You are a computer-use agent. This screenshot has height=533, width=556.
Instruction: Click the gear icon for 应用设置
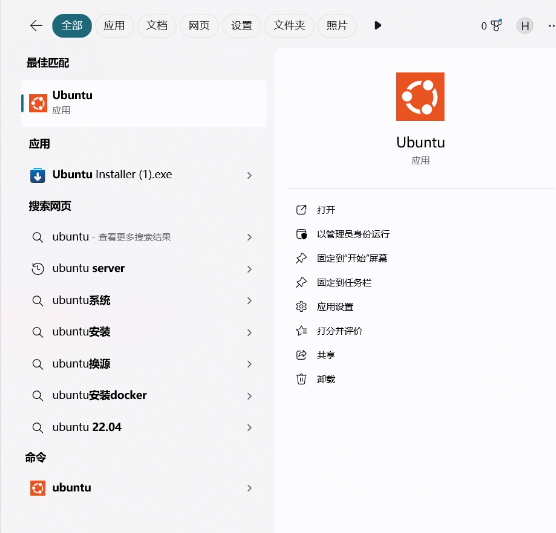point(301,306)
